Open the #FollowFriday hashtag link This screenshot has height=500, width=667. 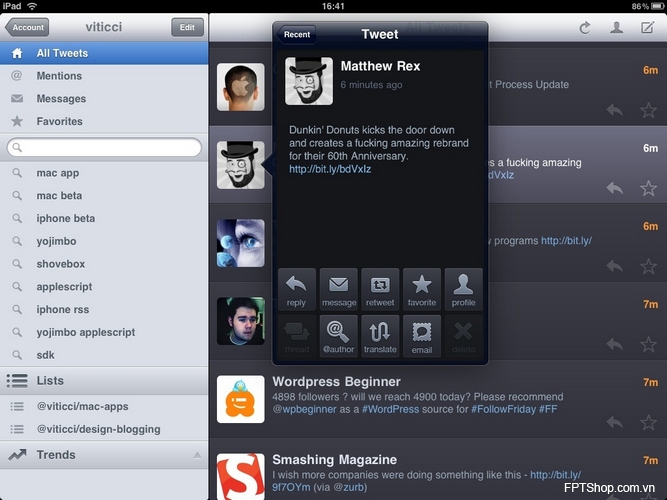pos(504,409)
